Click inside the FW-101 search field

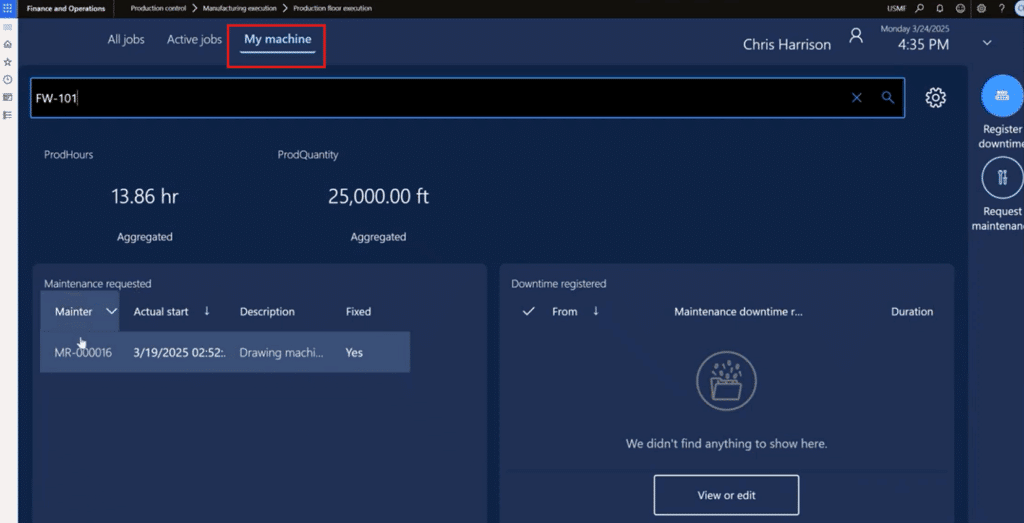click(x=440, y=98)
